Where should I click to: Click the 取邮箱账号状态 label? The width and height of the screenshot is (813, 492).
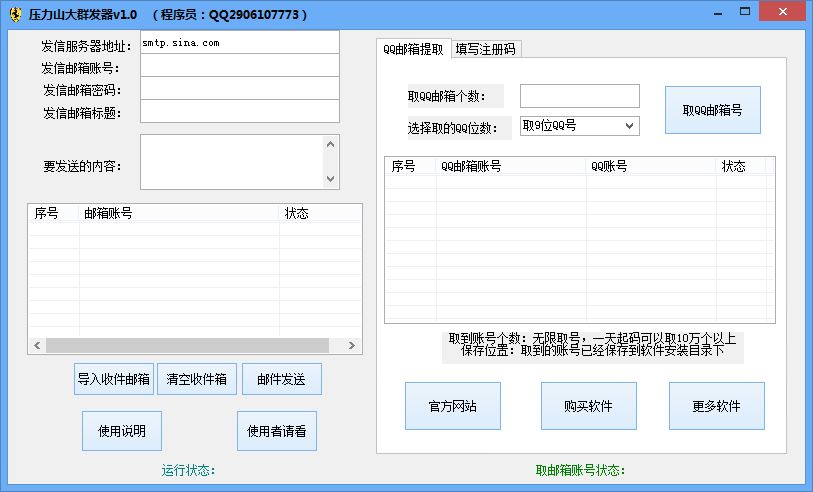580,470
